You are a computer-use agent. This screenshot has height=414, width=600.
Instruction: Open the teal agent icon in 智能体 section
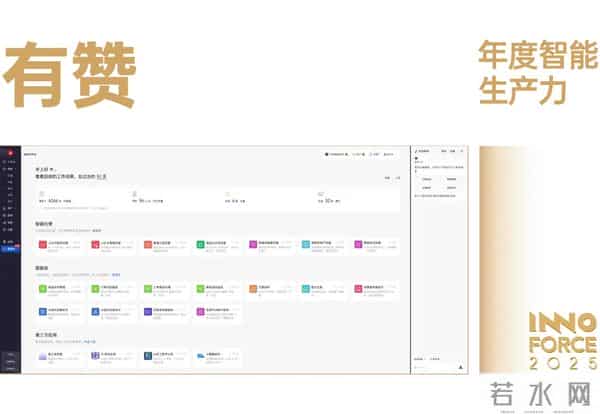point(303,288)
